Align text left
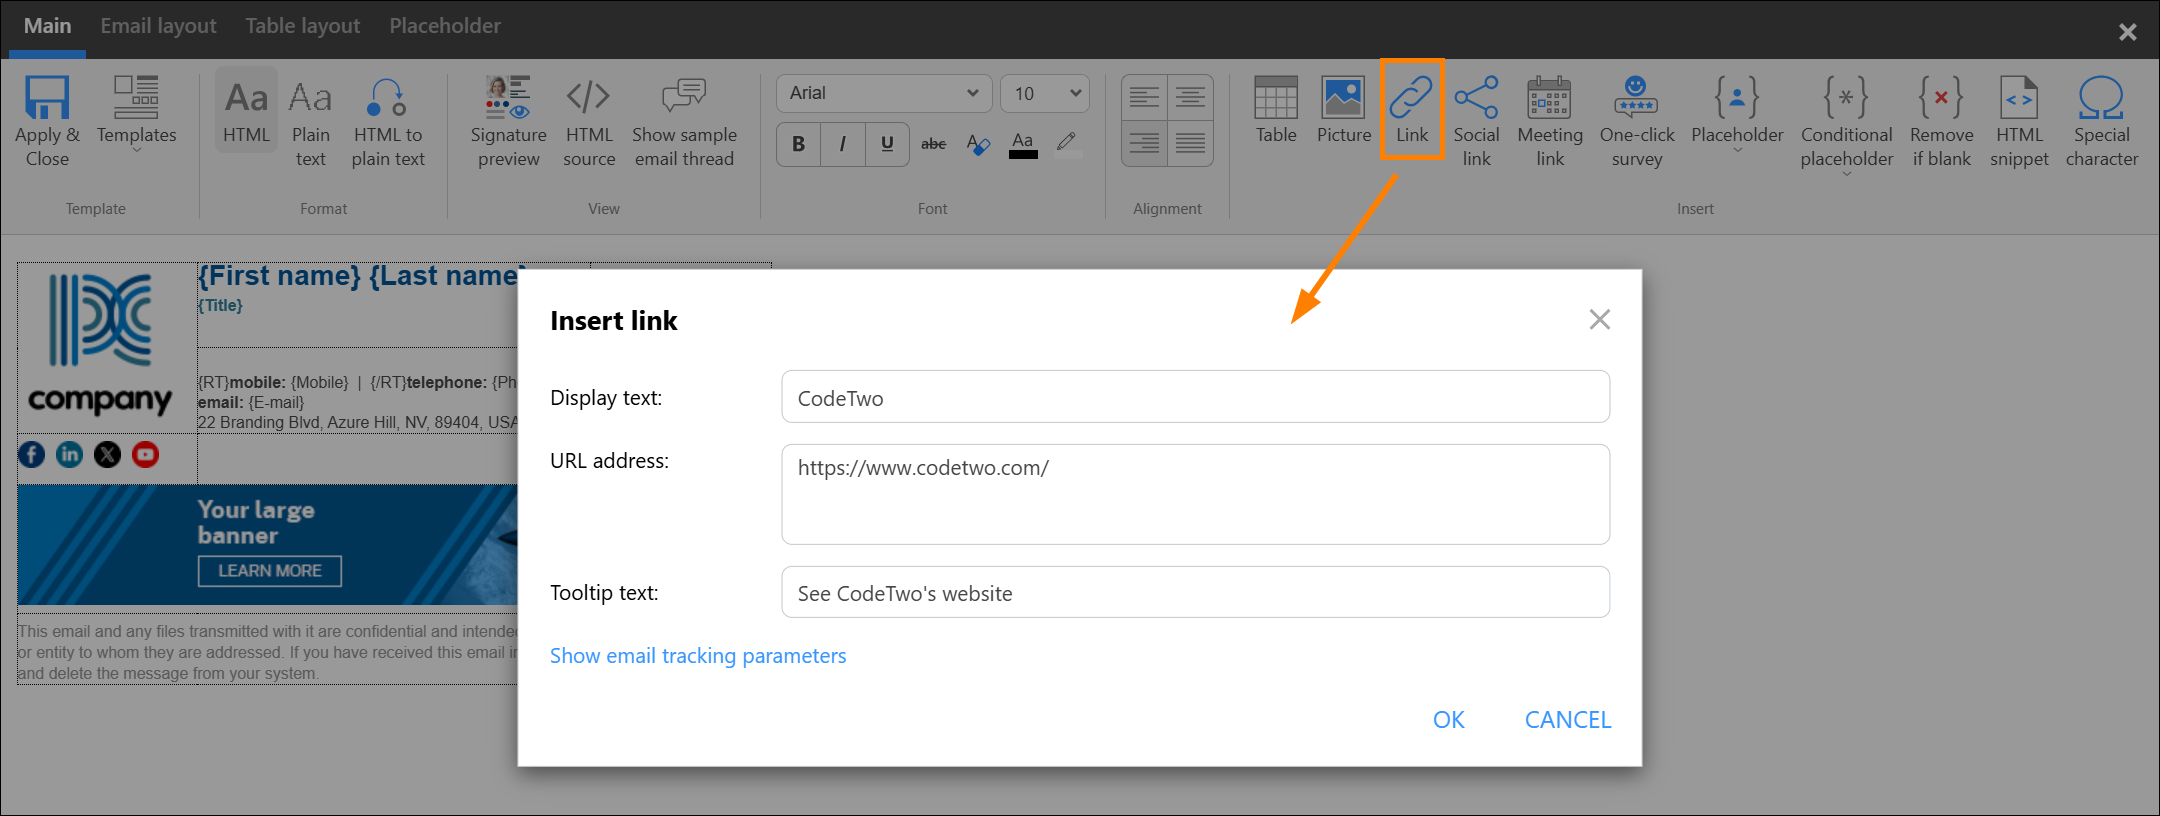2160x816 pixels. click(1145, 97)
